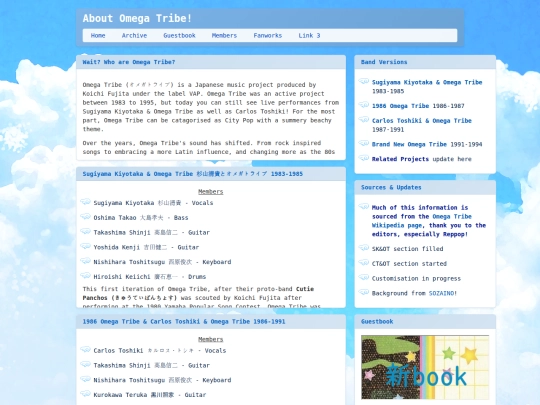Screen dimensions: 540x405
Task: Click the guestbook banner image
Action: point(425,367)
